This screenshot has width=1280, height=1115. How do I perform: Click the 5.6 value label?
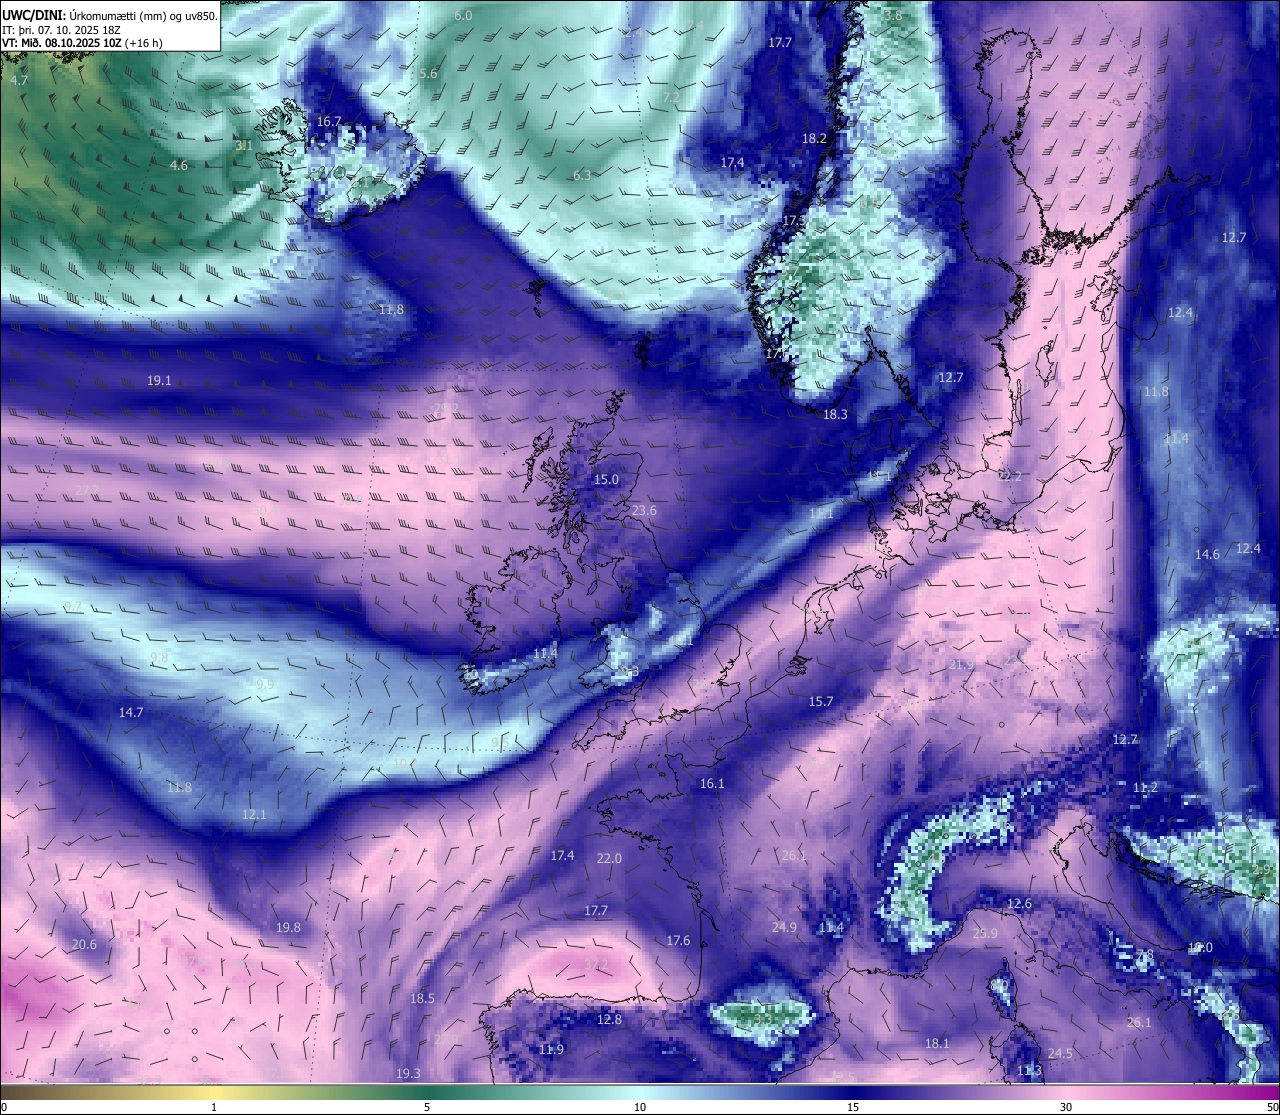click(428, 74)
